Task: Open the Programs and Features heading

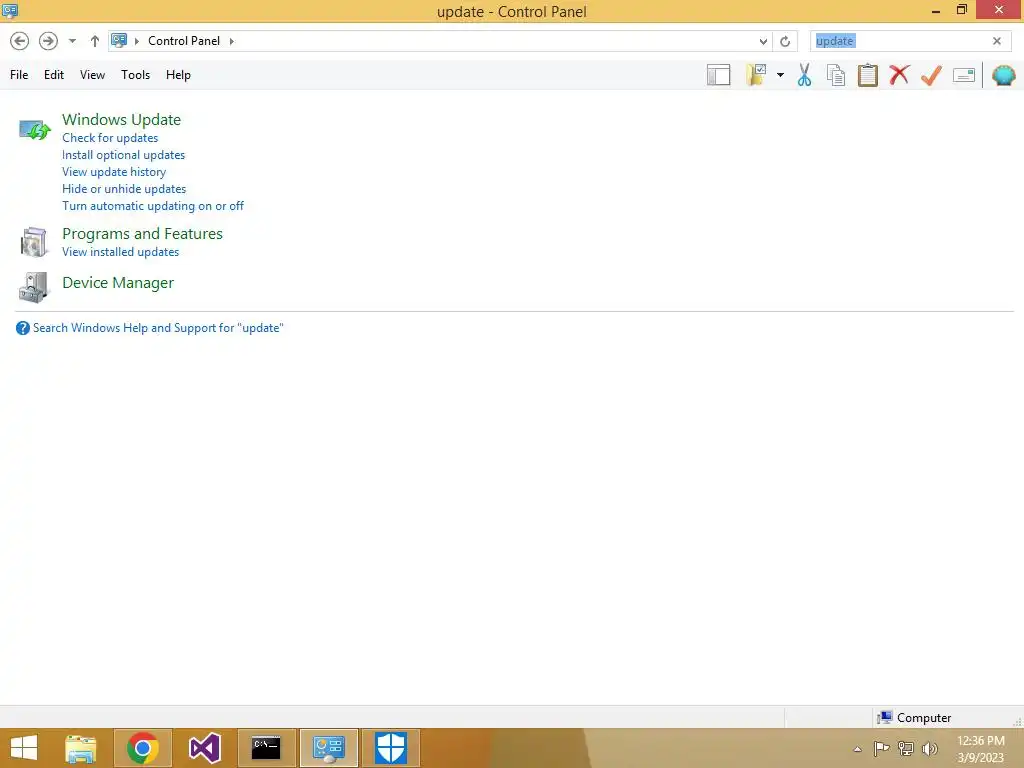Action: [142, 234]
